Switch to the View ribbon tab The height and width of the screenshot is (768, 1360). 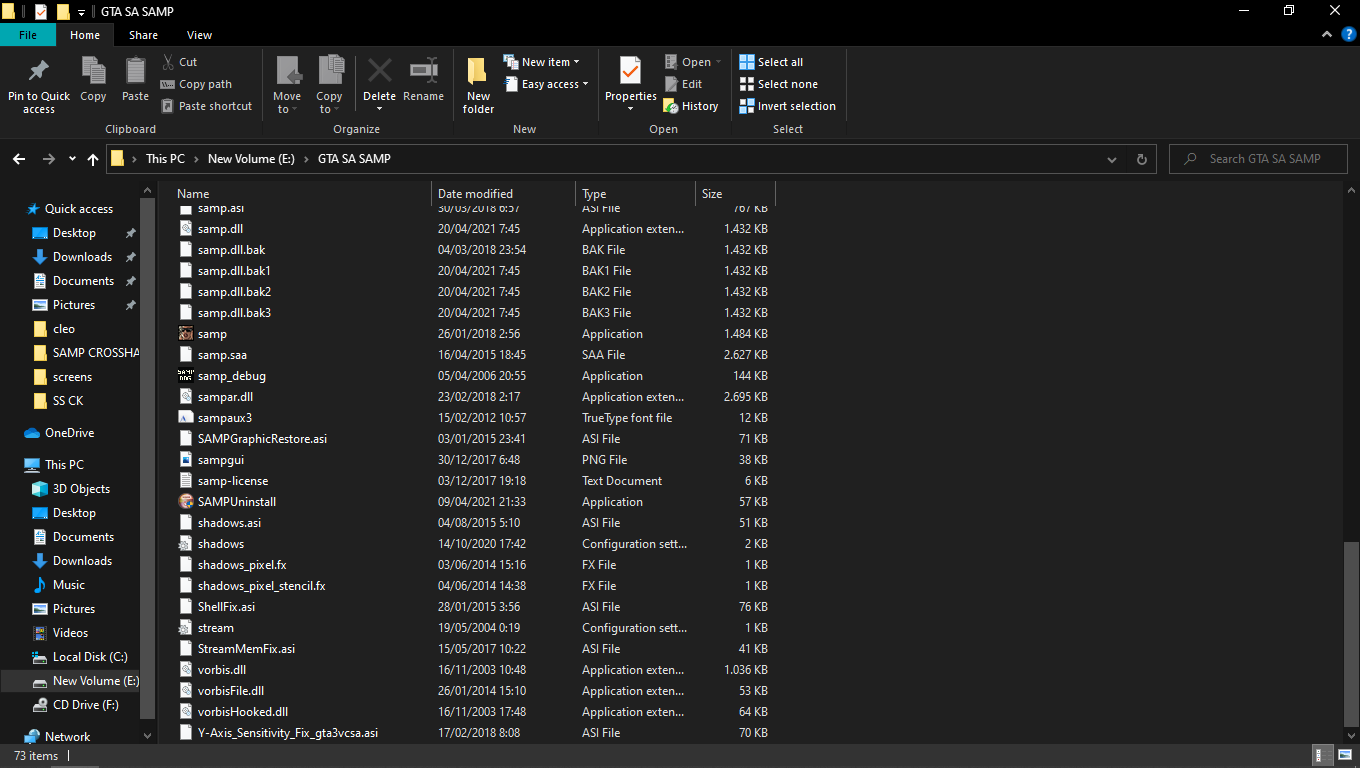coord(199,35)
